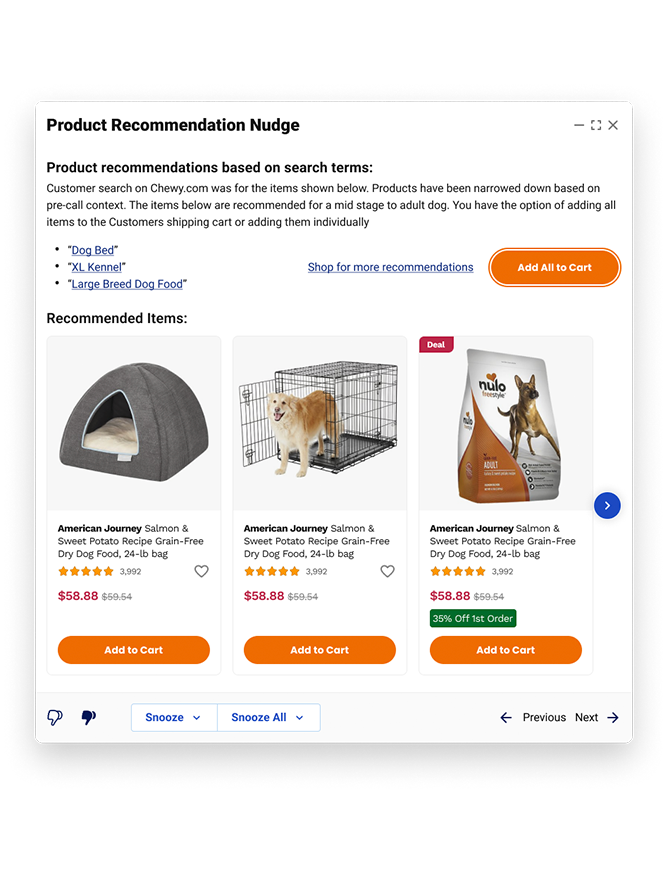This screenshot has width=668, height=873.
Task: Favorite the kennel item heart icon
Action: pyautogui.click(x=387, y=571)
